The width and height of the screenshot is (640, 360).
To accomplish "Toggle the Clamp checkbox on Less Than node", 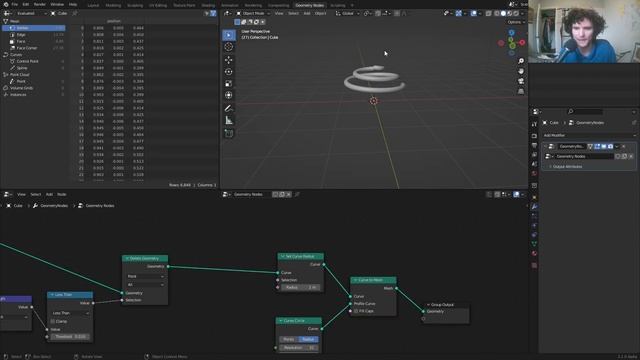I will click(53, 321).
